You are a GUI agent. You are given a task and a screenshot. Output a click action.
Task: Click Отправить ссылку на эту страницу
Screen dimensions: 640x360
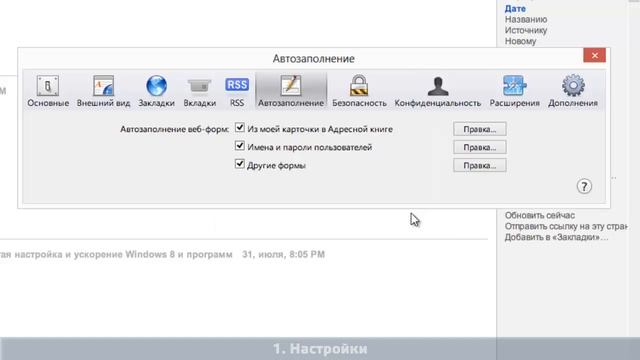pos(566,226)
